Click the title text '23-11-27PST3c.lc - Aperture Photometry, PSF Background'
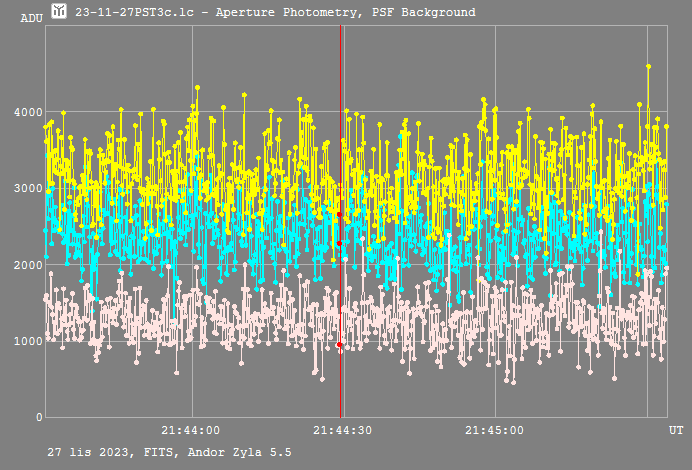This screenshot has height=470, width=692. point(275,12)
